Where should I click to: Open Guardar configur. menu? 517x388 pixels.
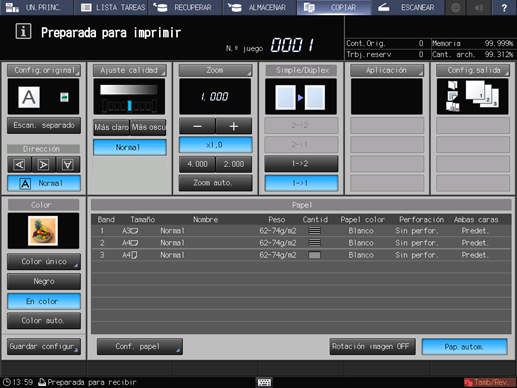44,347
